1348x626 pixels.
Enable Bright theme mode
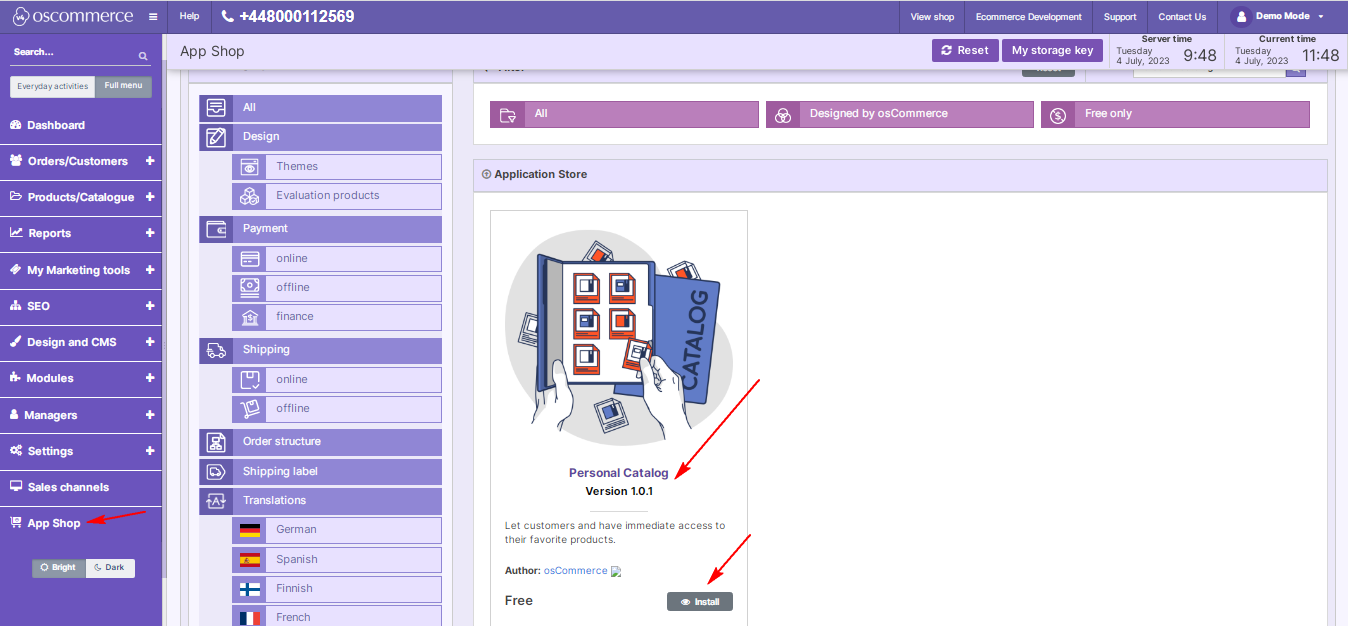(x=59, y=568)
